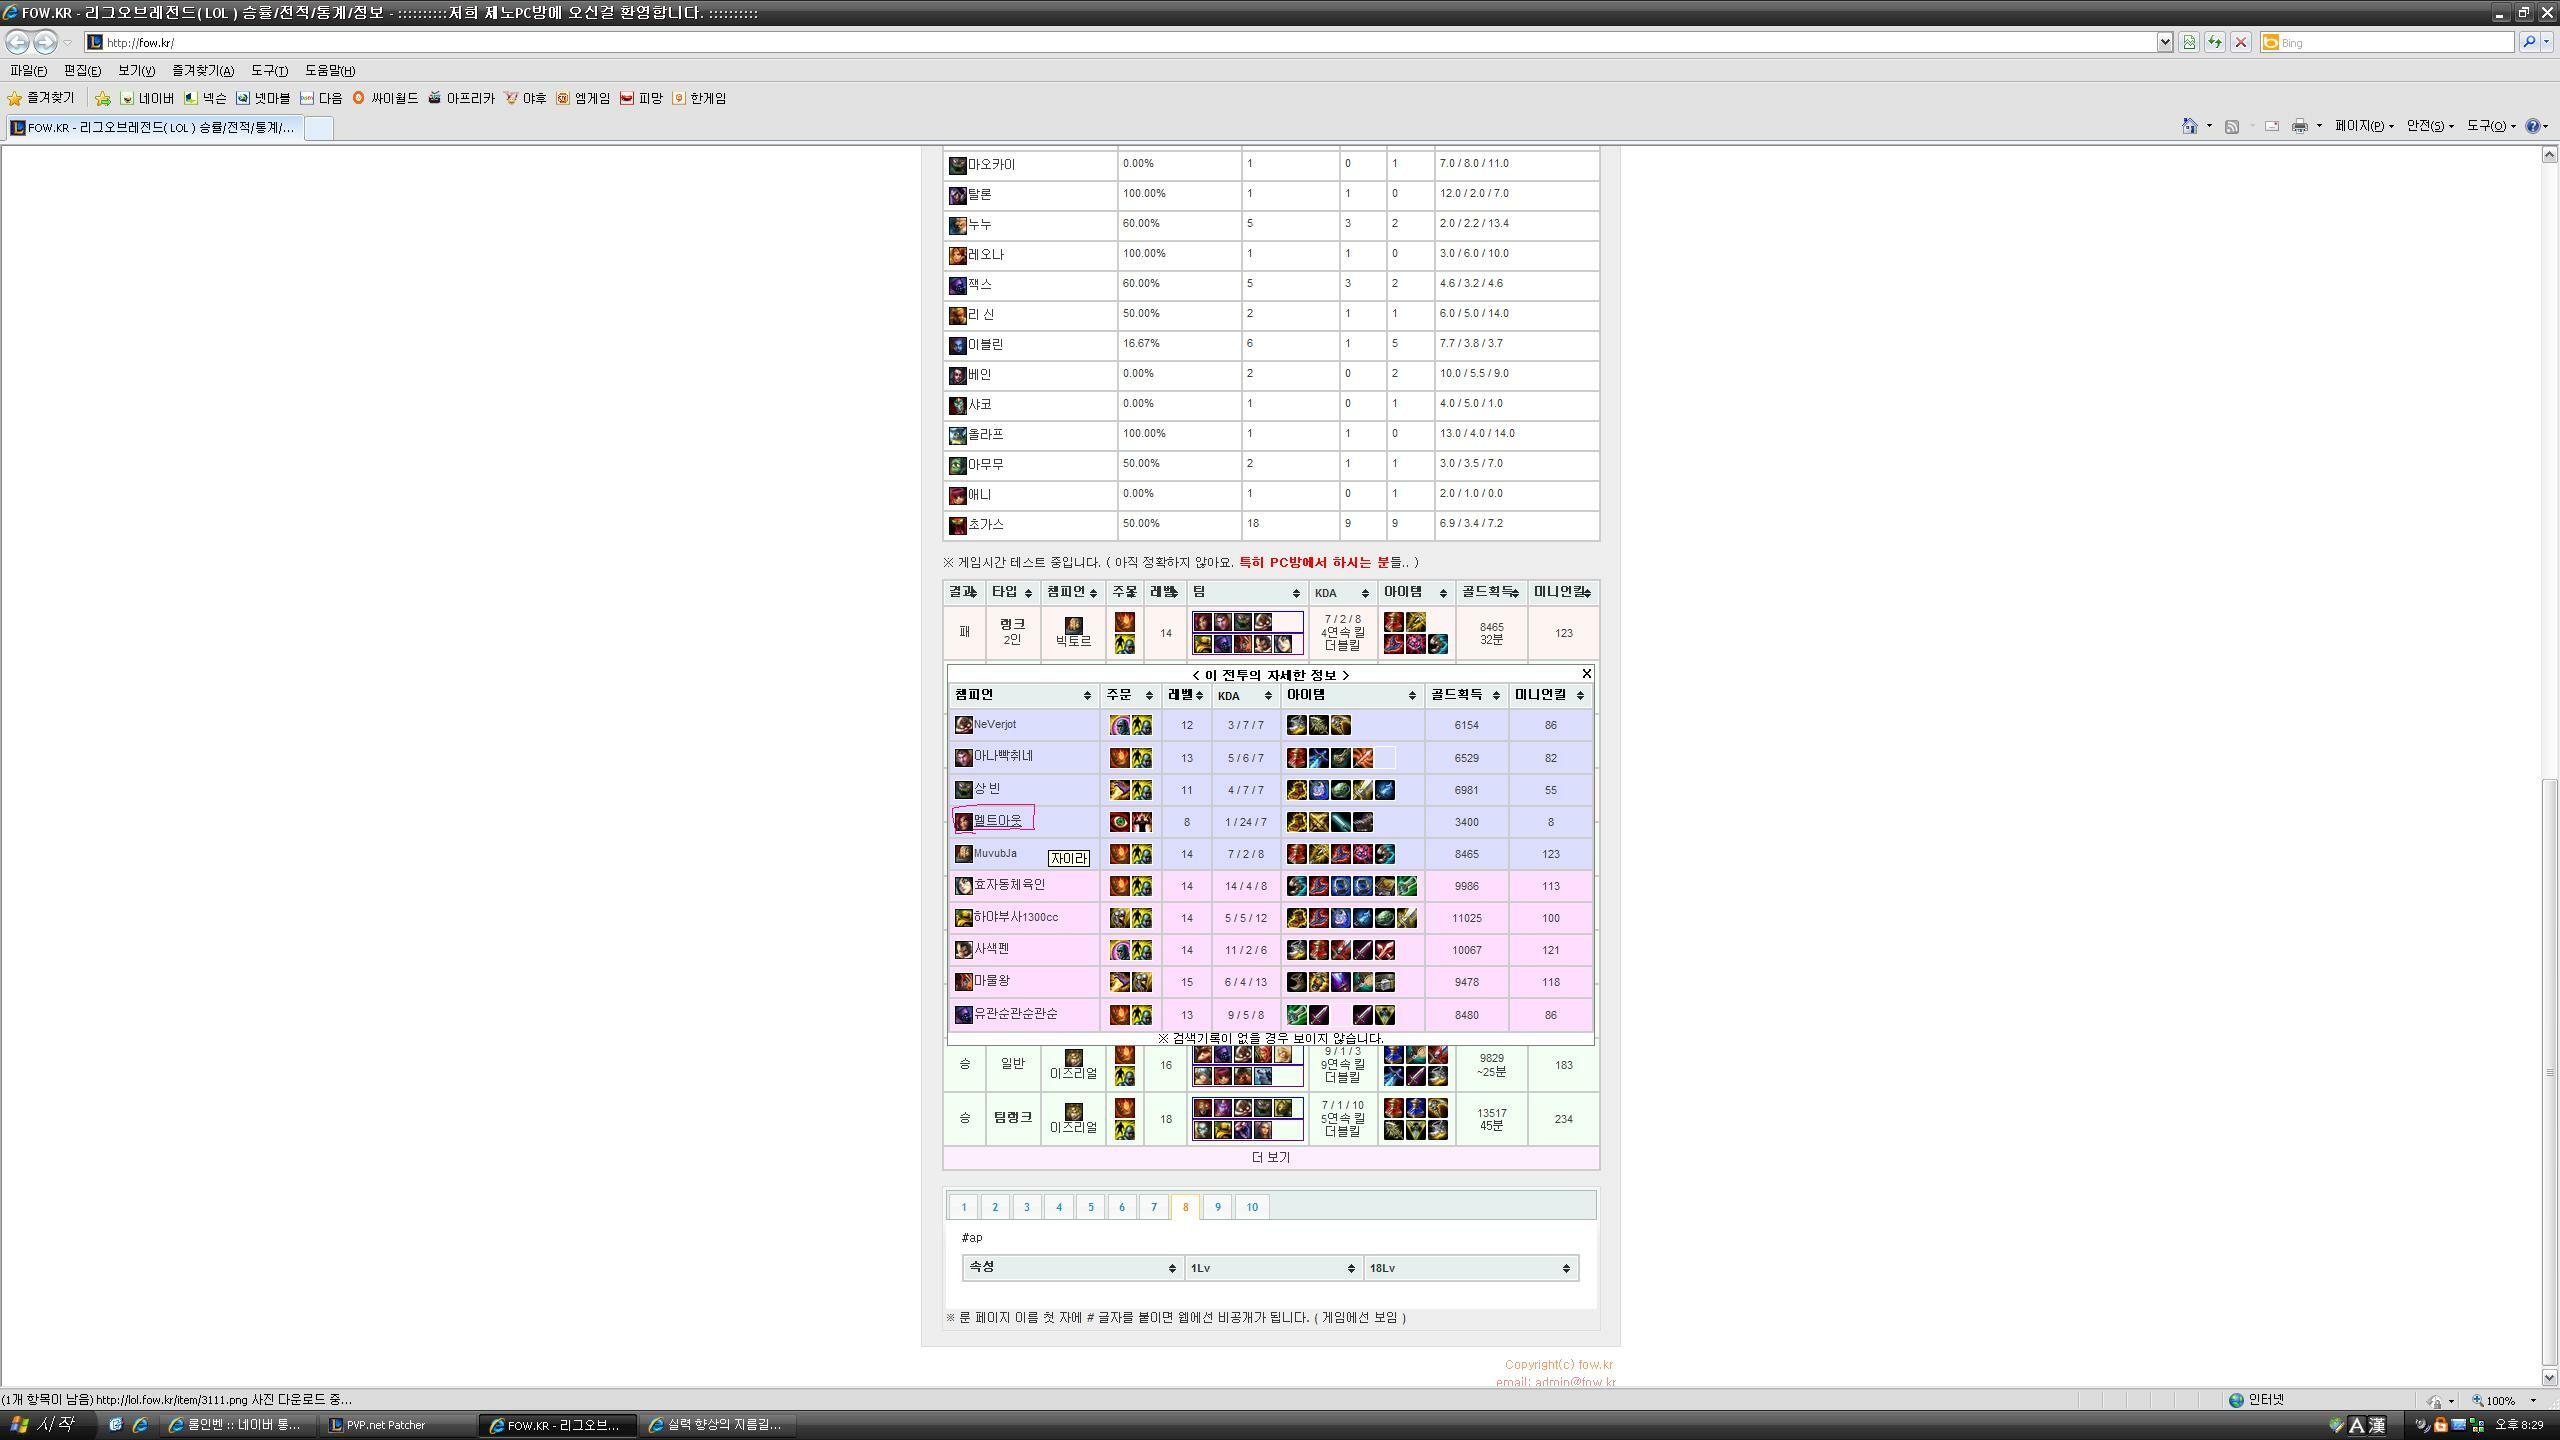This screenshot has height=1440, width=2560.
Task: Open the 넥슨 favorites bar link
Action: pyautogui.click(x=205, y=98)
